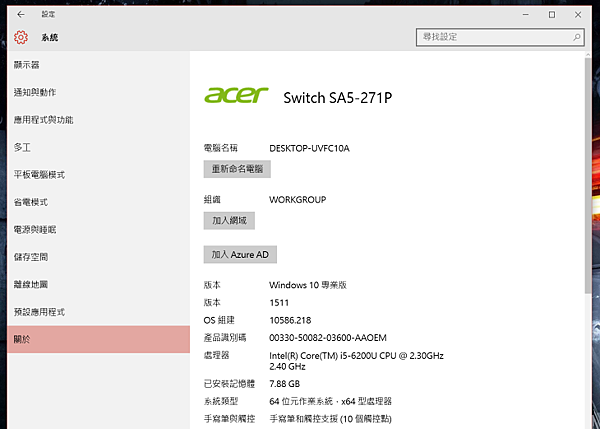Click the Switch SA5-271P model name
This screenshot has height=429, width=600.
click(338, 98)
